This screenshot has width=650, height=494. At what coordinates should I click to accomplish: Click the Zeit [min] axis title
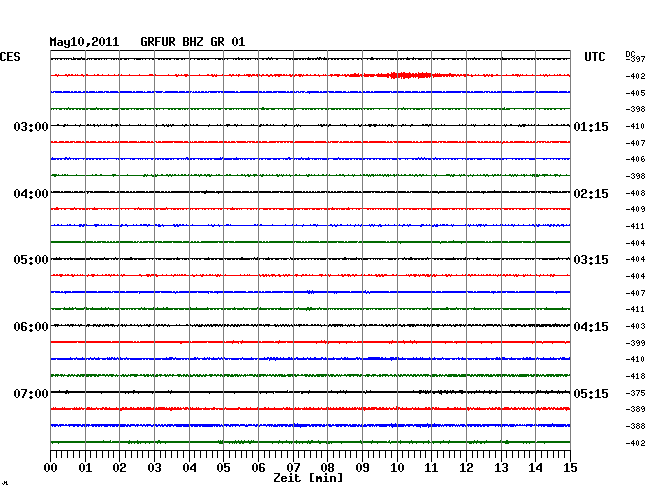click(x=308, y=478)
